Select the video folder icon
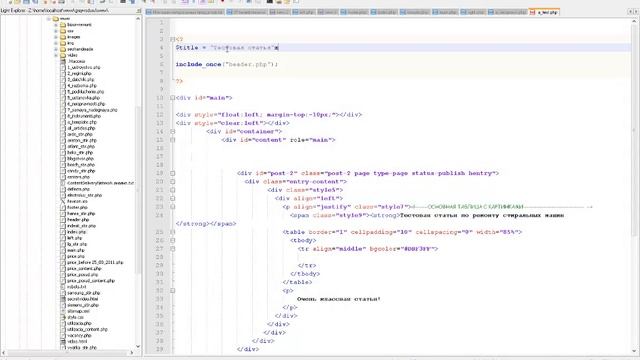This screenshot has height=360, width=640. pyautogui.click(x=63, y=55)
